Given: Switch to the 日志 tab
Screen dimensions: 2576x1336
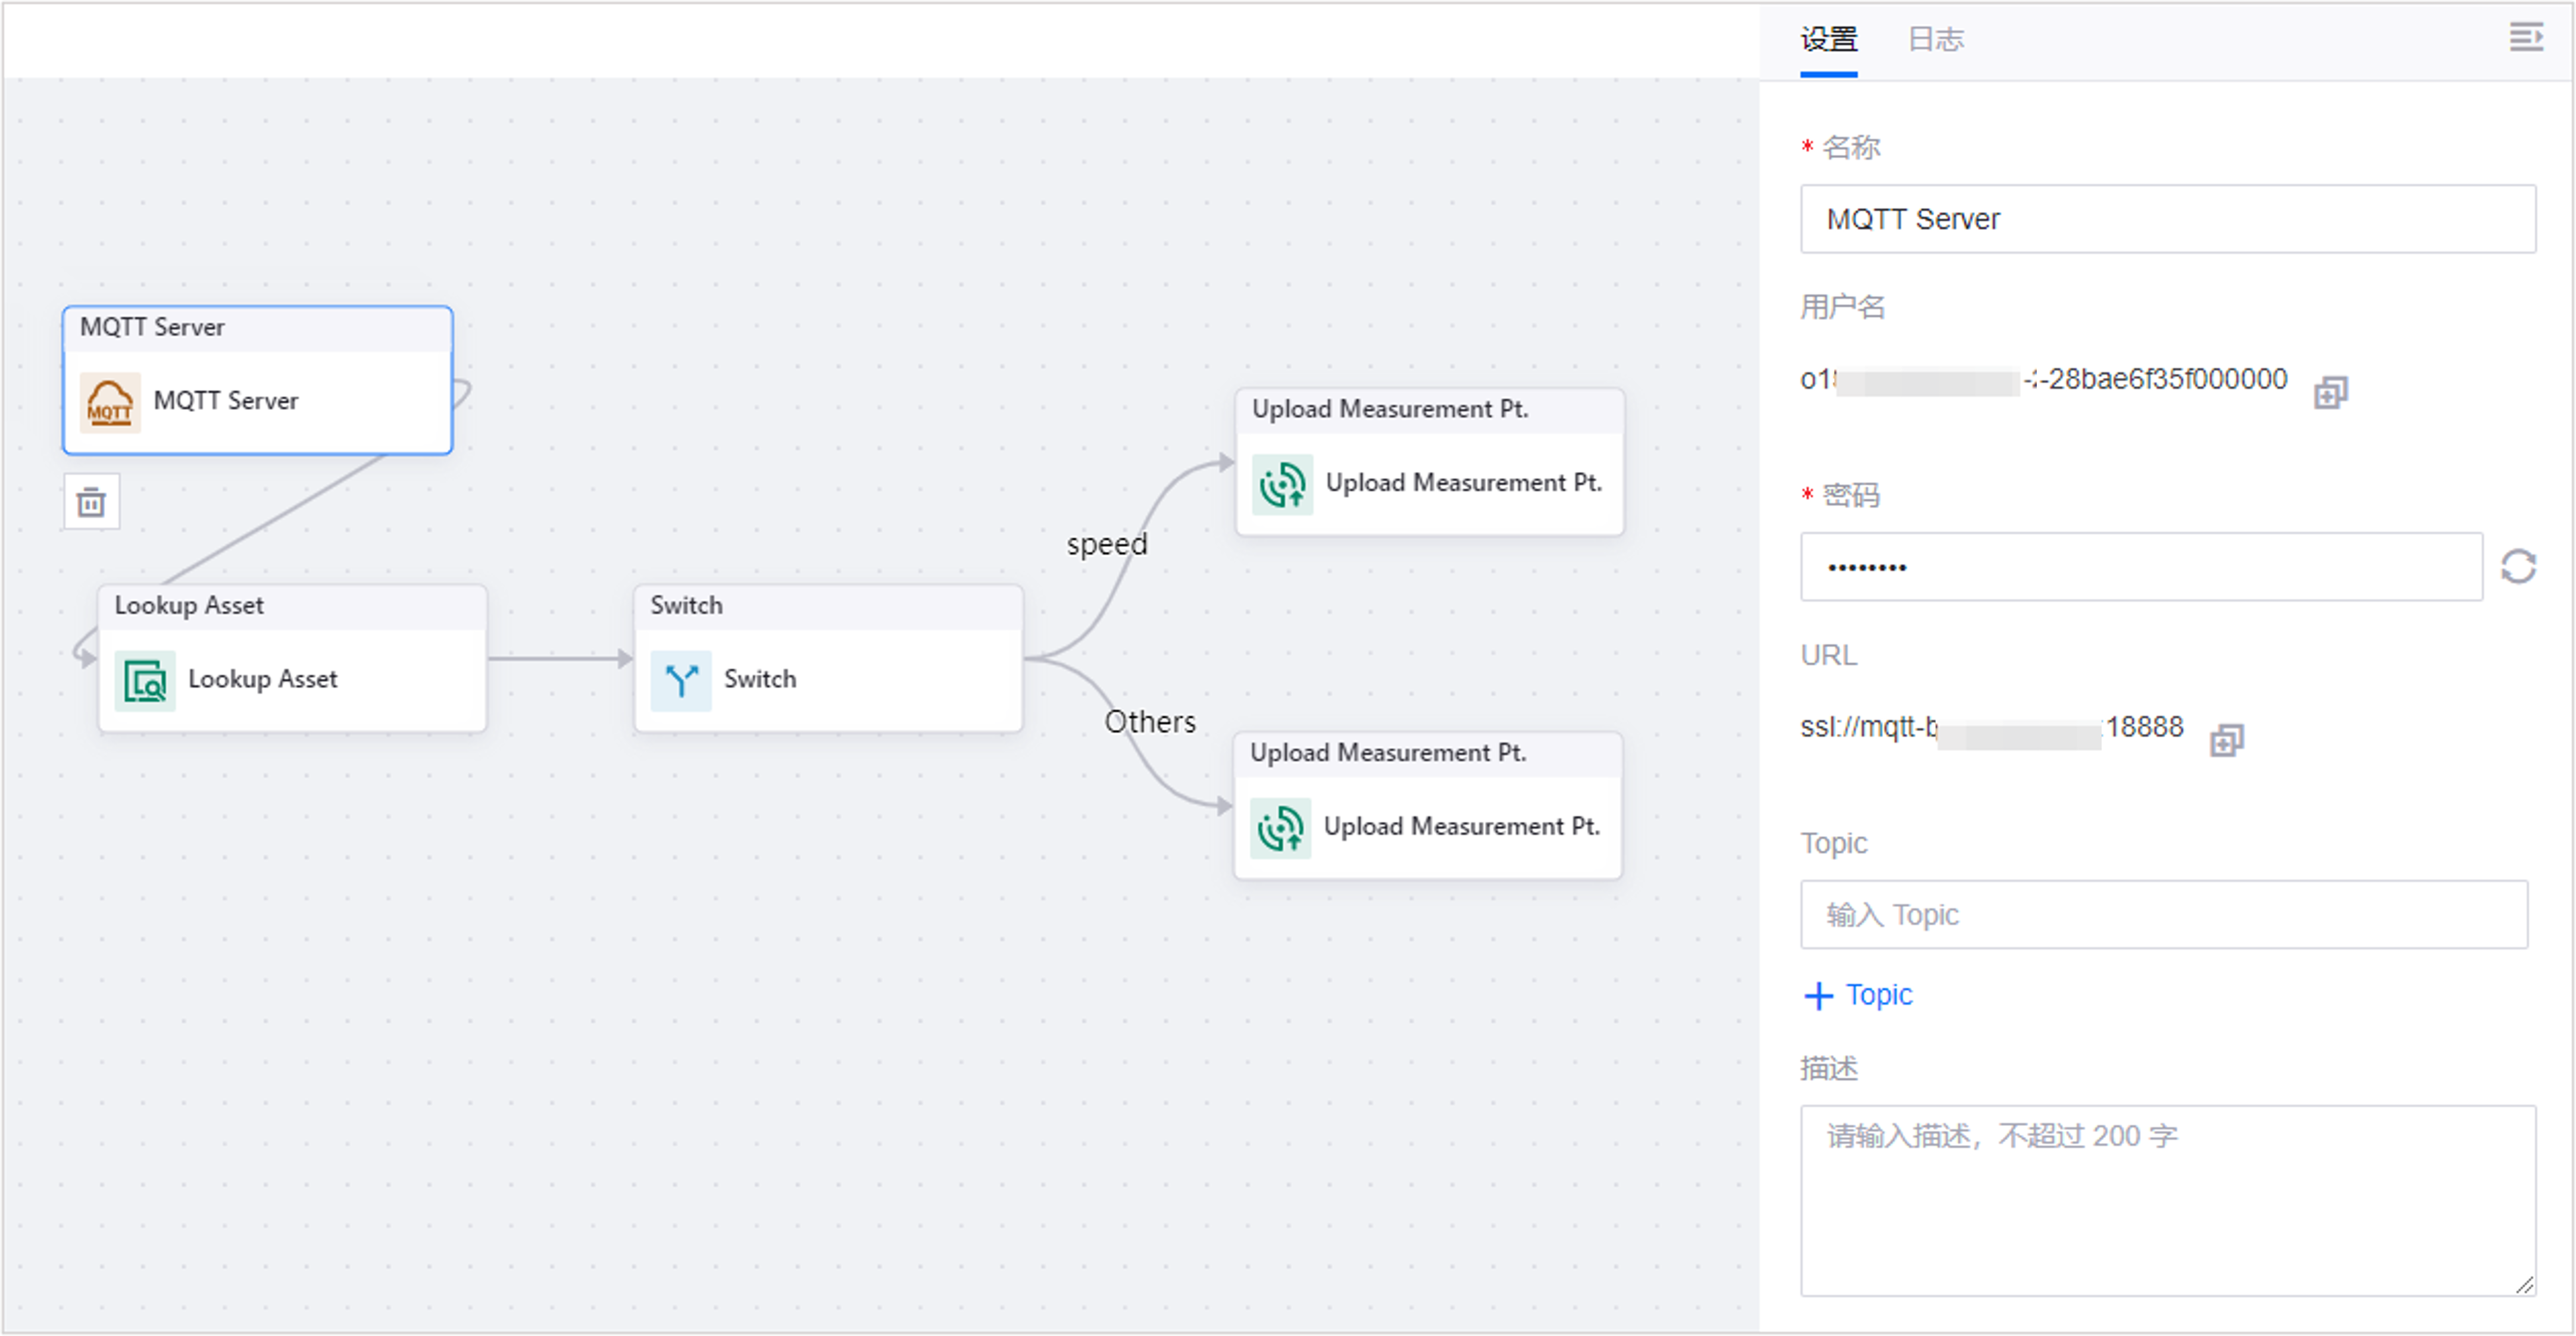Looking at the screenshot, I should coord(1934,39).
